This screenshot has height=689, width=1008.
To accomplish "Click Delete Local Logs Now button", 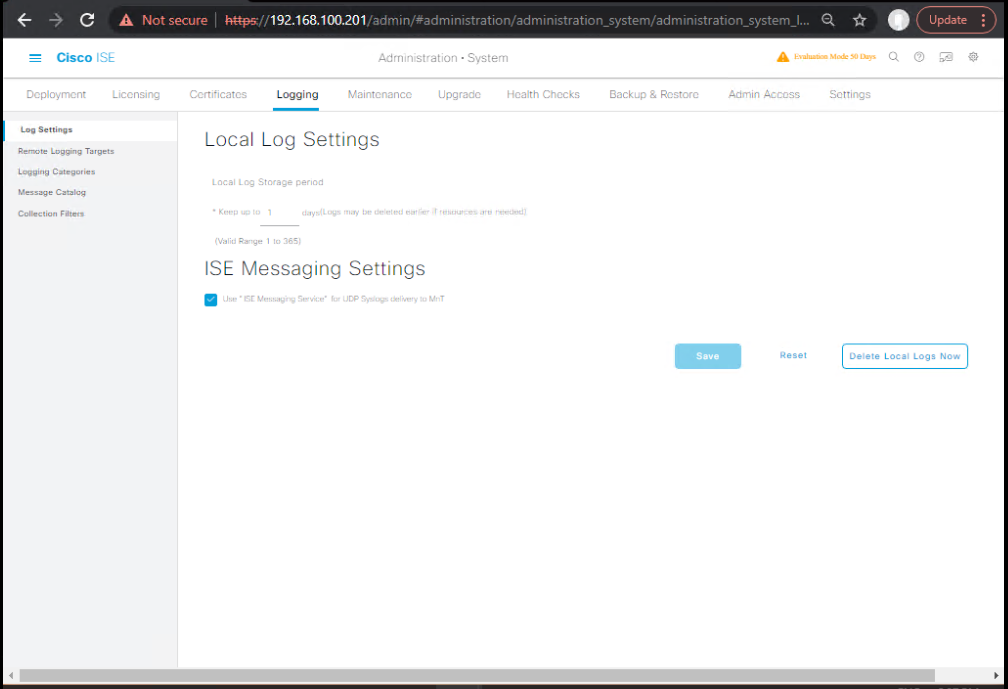I will [904, 356].
